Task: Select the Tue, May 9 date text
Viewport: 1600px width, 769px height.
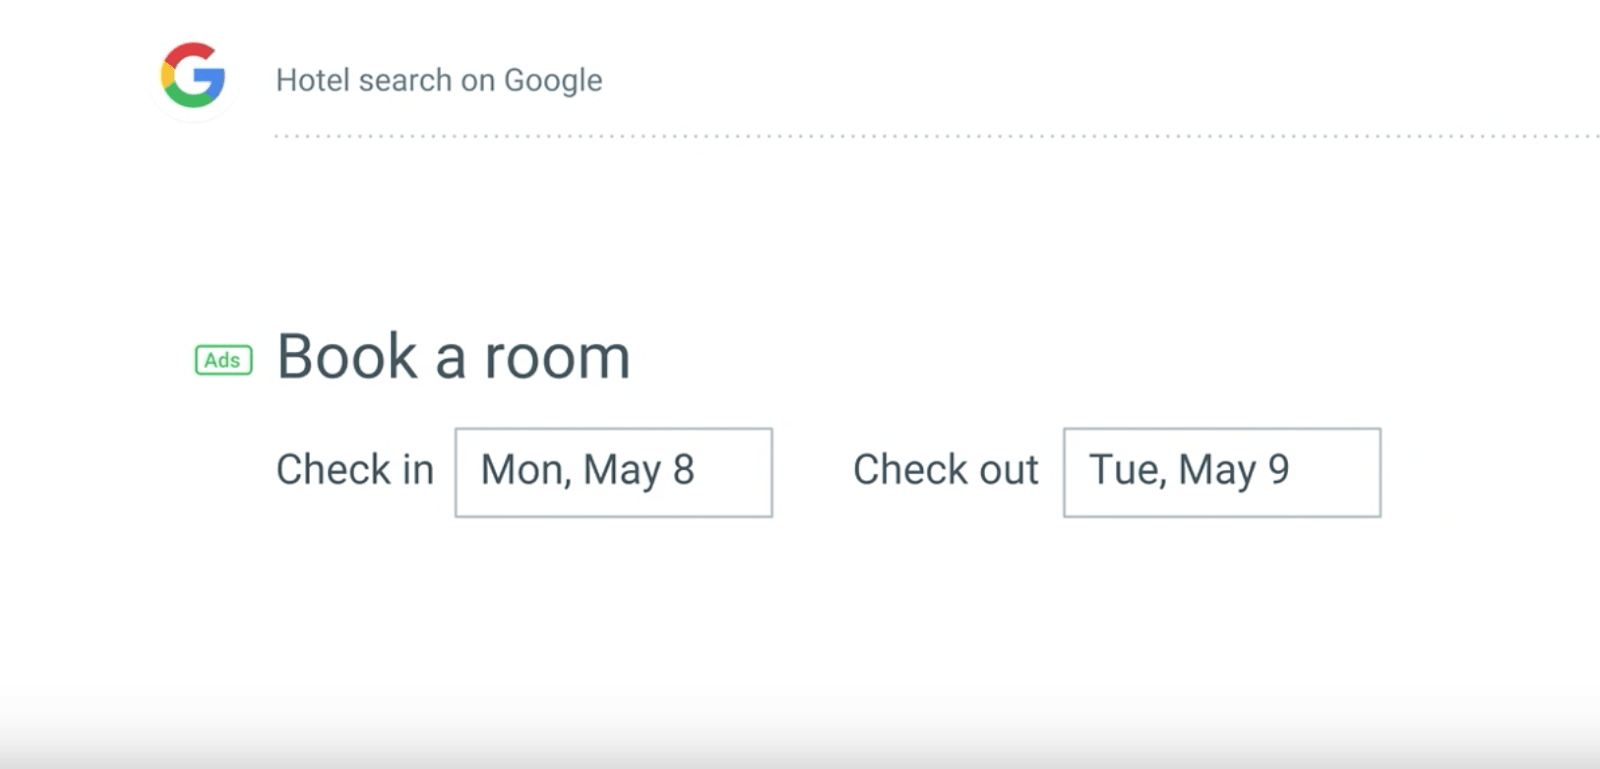Action: pyautogui.click(x=1189, y=470)
